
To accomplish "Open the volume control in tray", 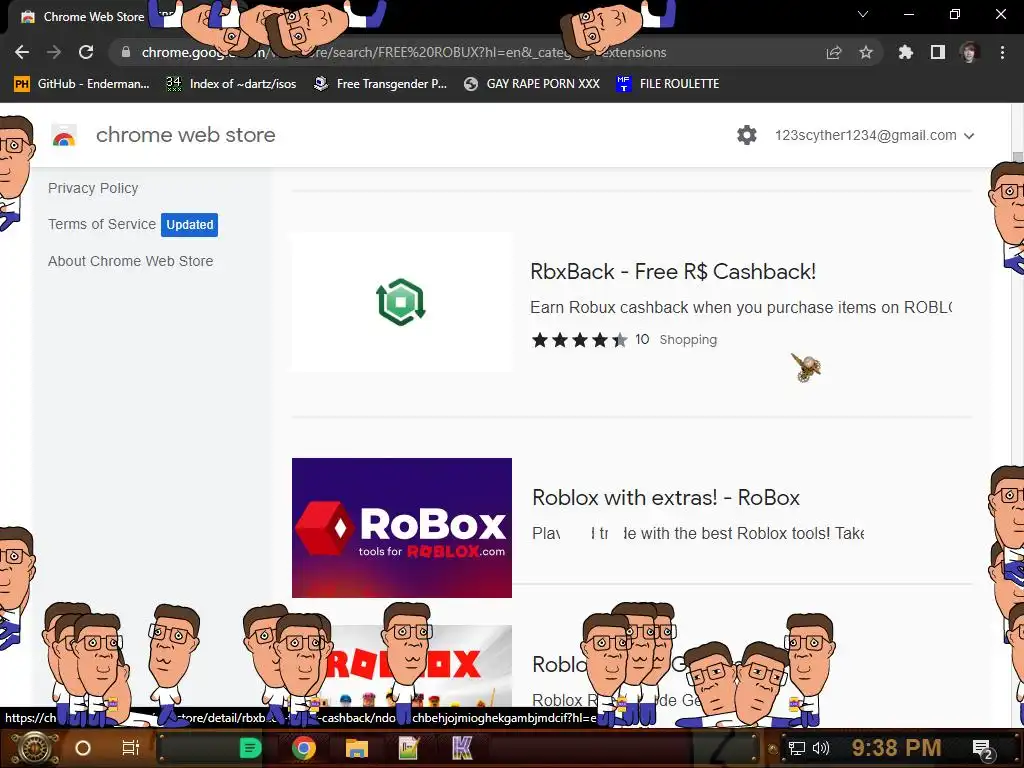I will (x=821, y=748).
